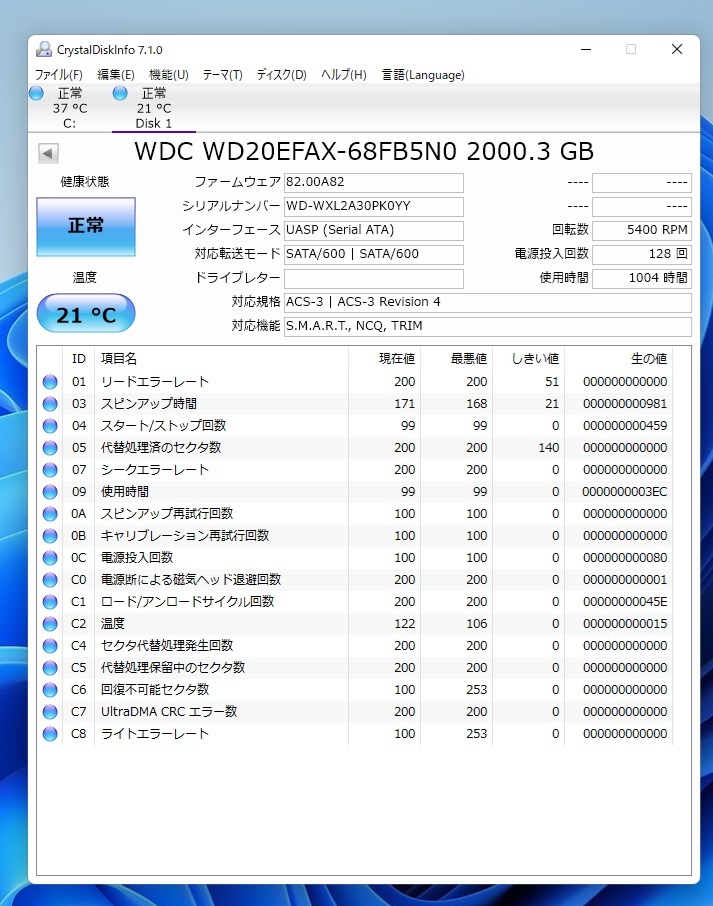The height and width of the screenshot is (906, 713).
Task: Click raw value 00000000045E in C1 row
Action: 625,601
